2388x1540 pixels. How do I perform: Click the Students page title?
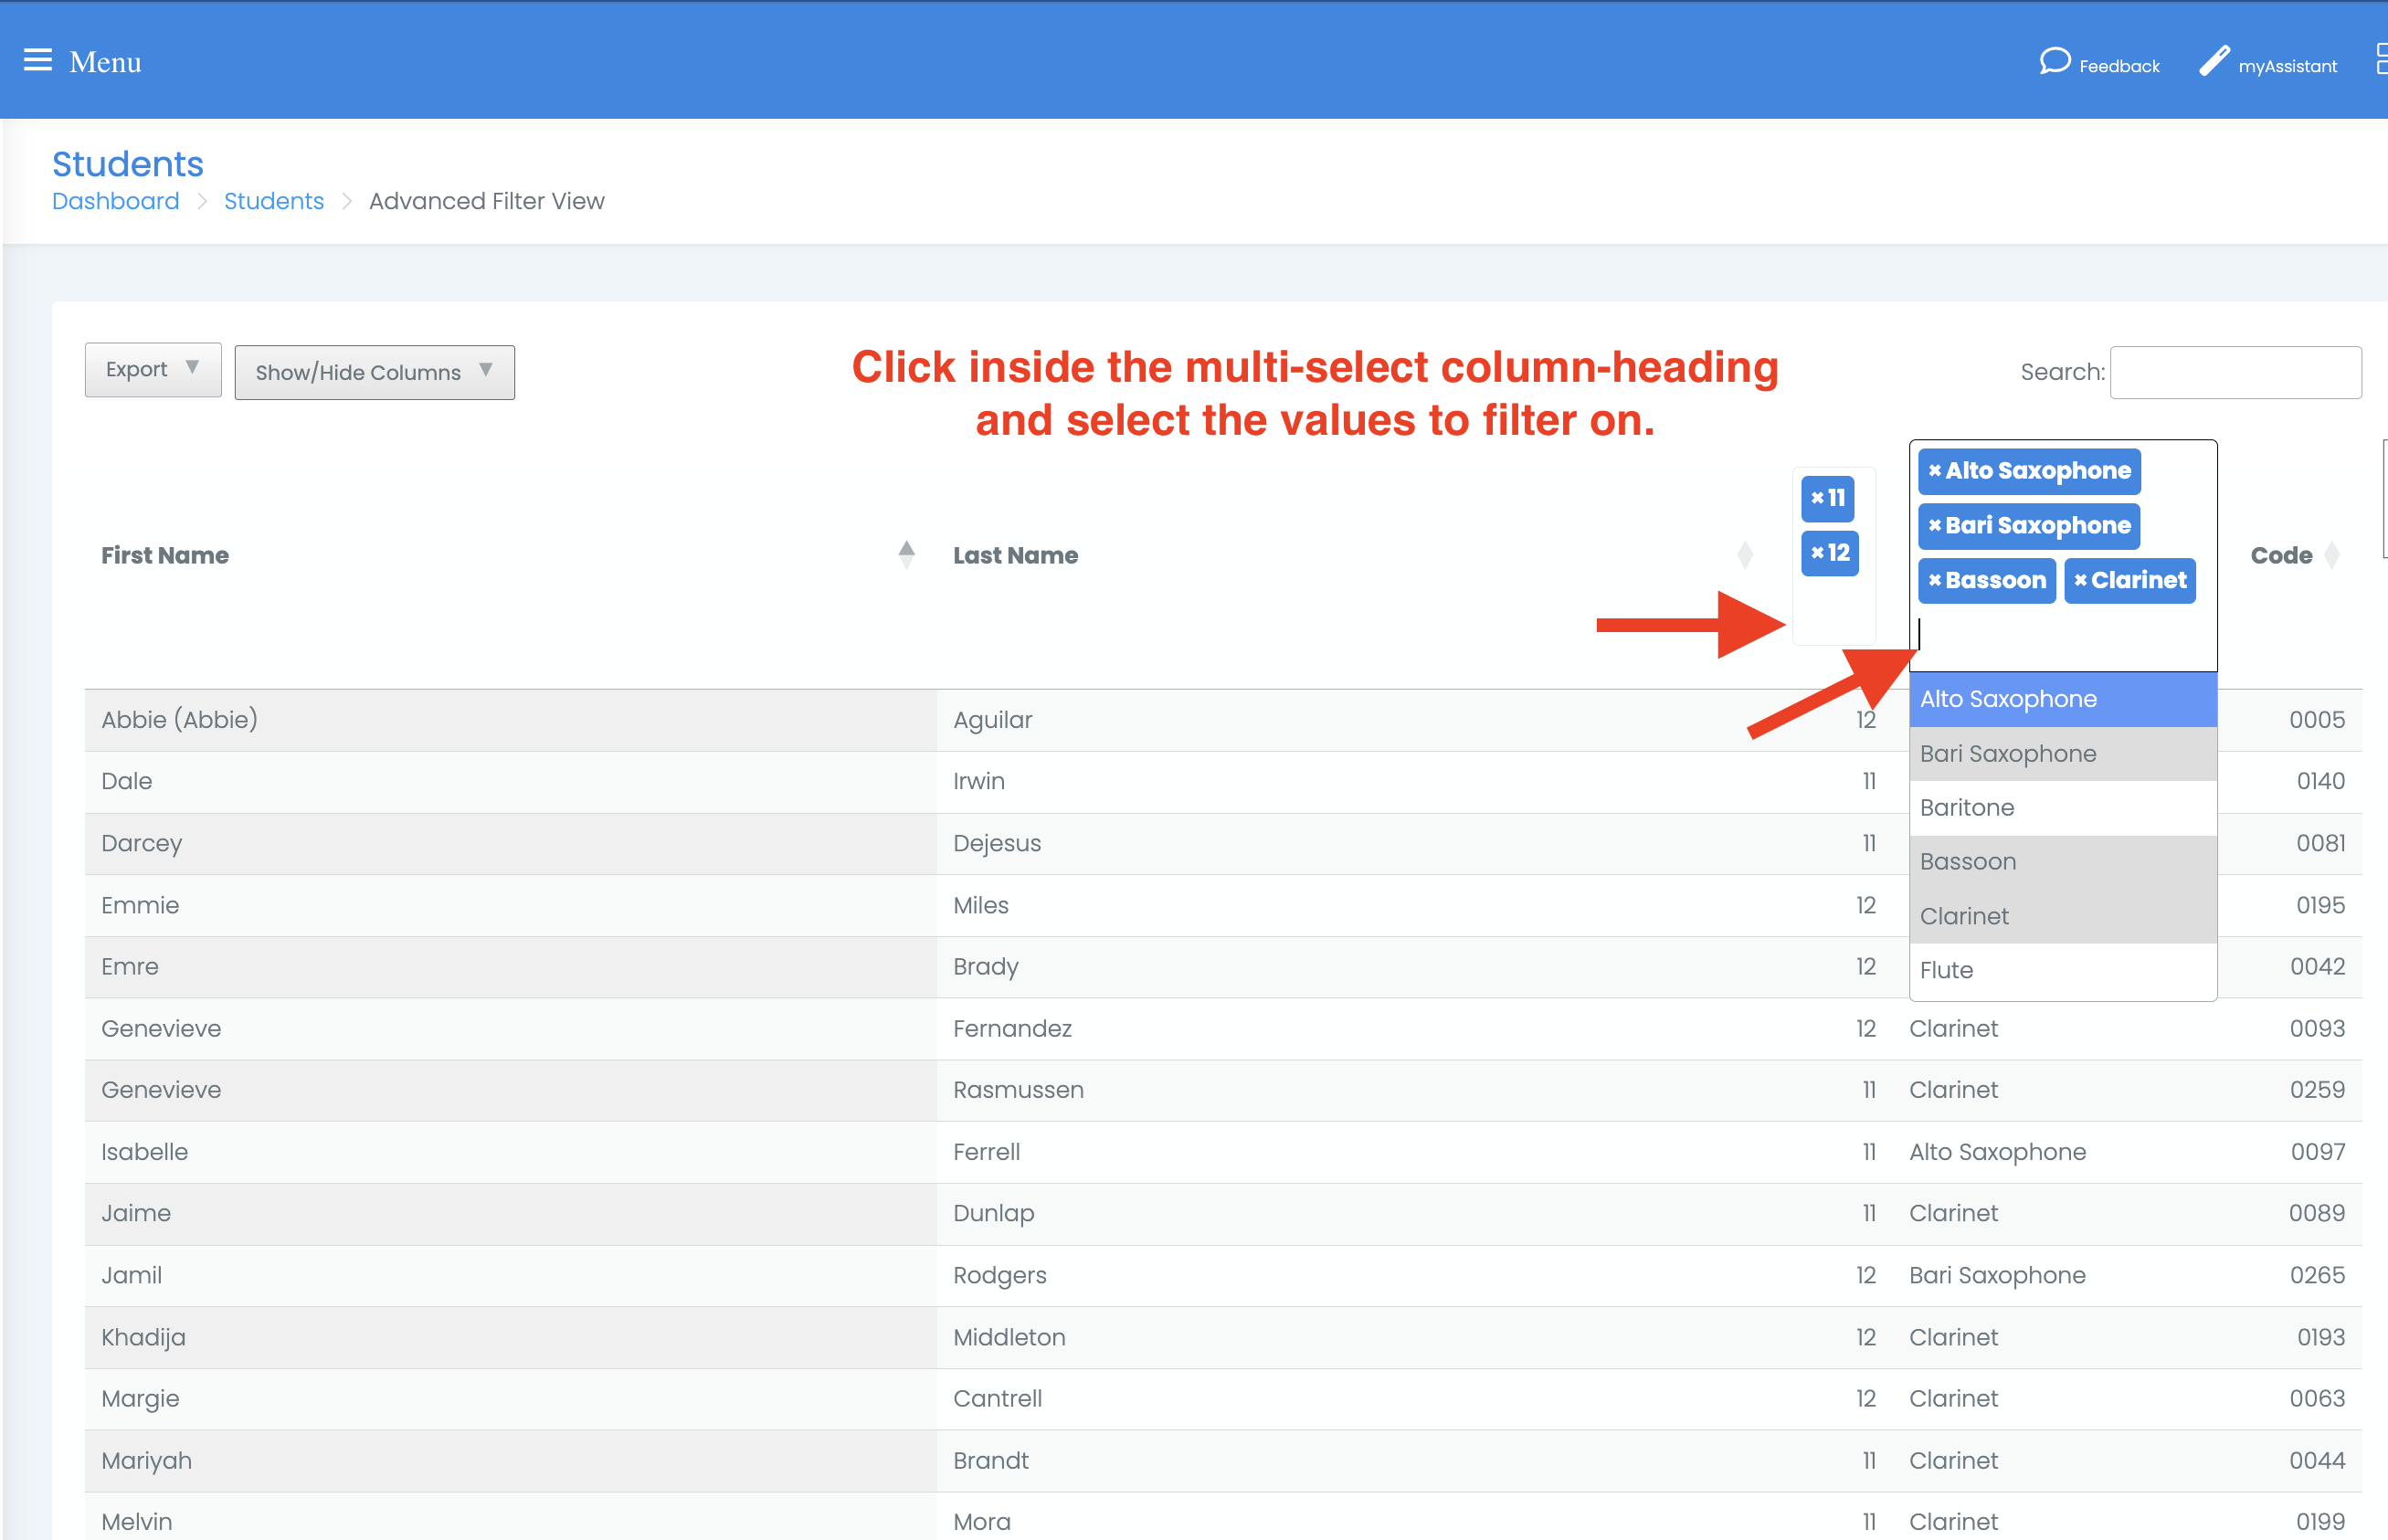click(x=128, y=164)
